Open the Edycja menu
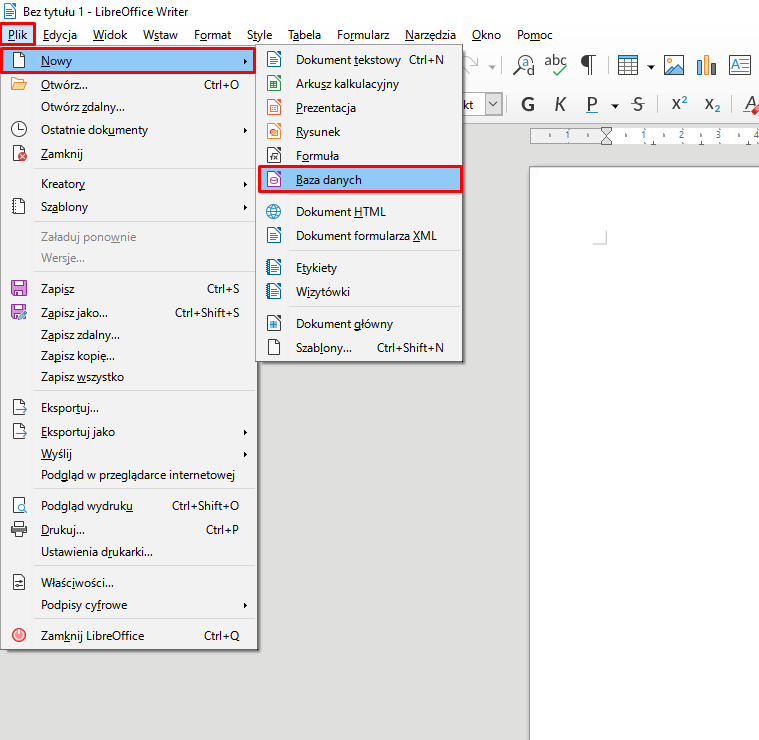 click(x=60, y=35)
